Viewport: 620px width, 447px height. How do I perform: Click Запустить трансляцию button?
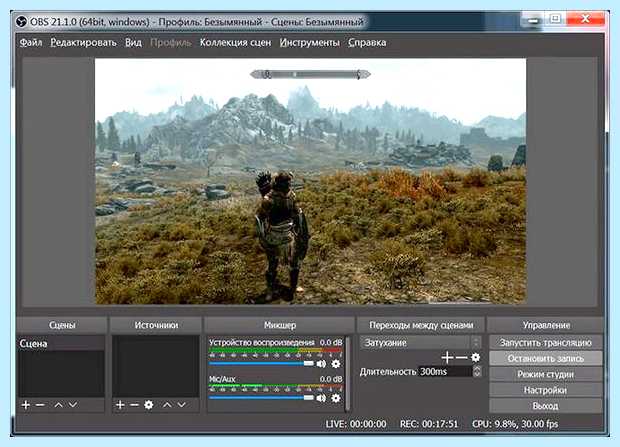546,343
